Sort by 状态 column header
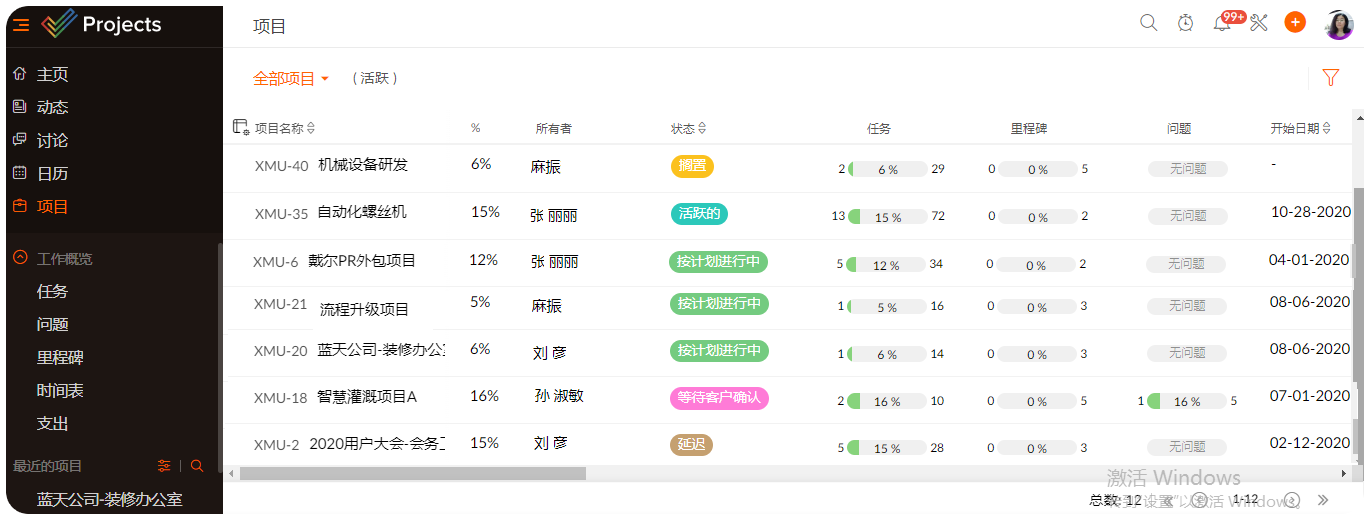 coord(688,128)
